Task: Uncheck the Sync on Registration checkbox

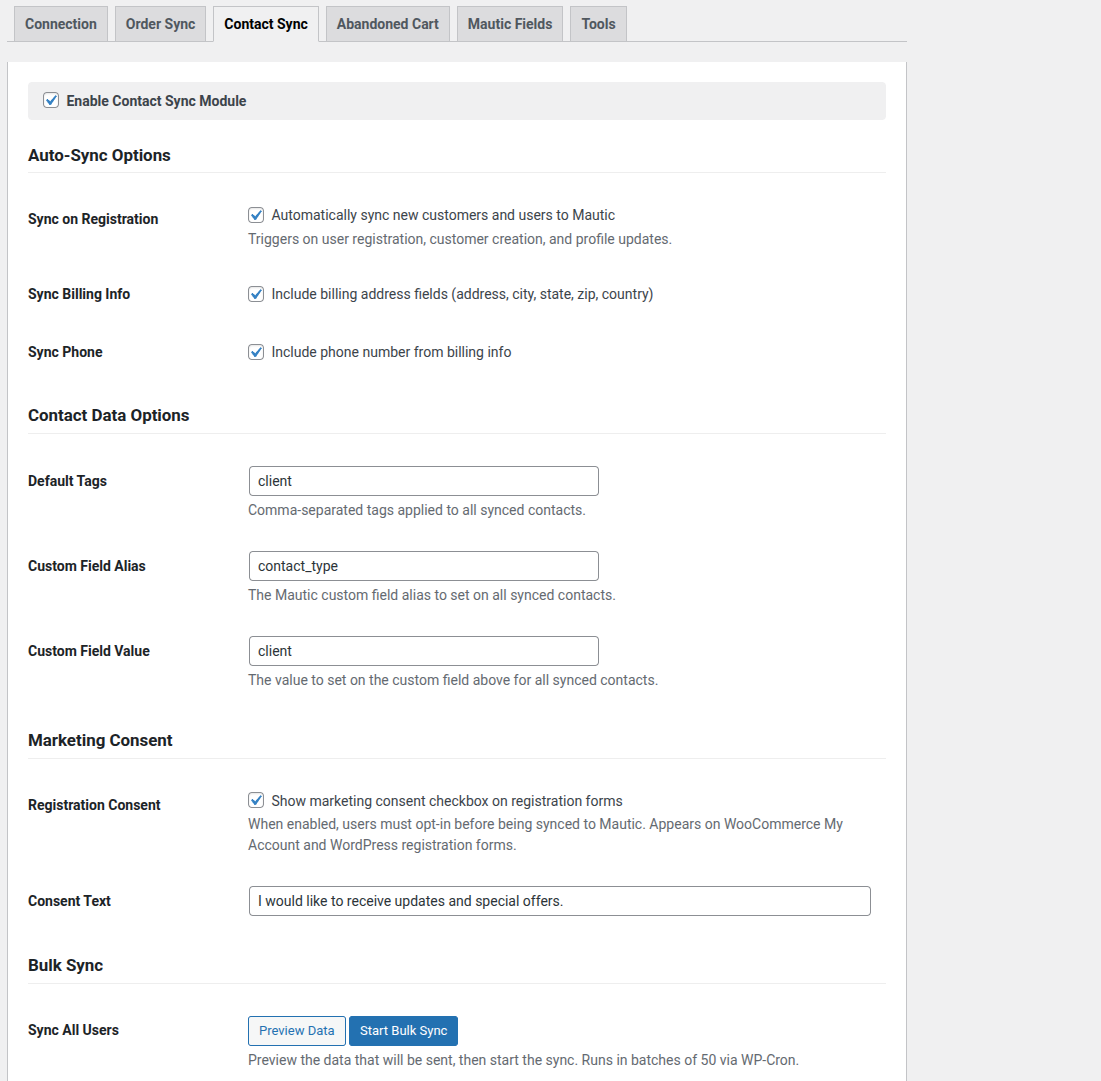Action: [256, 215]
